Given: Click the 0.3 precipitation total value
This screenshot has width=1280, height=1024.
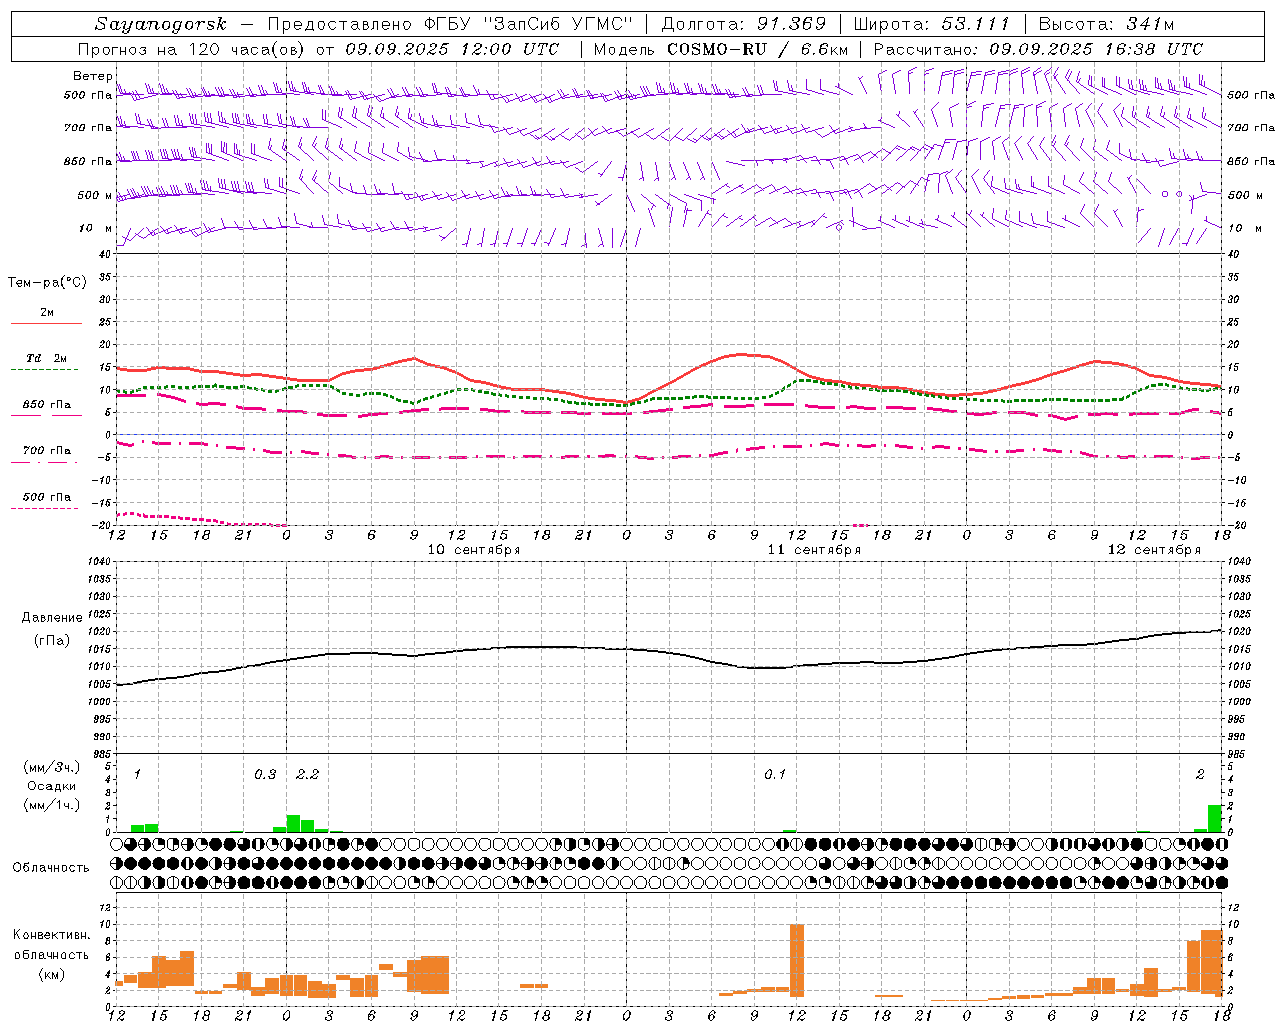Looking at the screenshot, I should 265,774.
